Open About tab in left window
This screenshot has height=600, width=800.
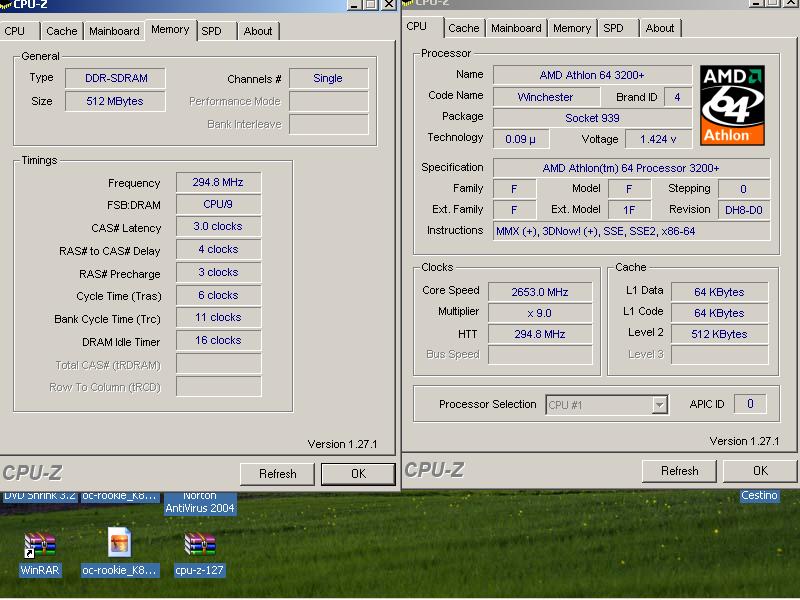[258, 31]
